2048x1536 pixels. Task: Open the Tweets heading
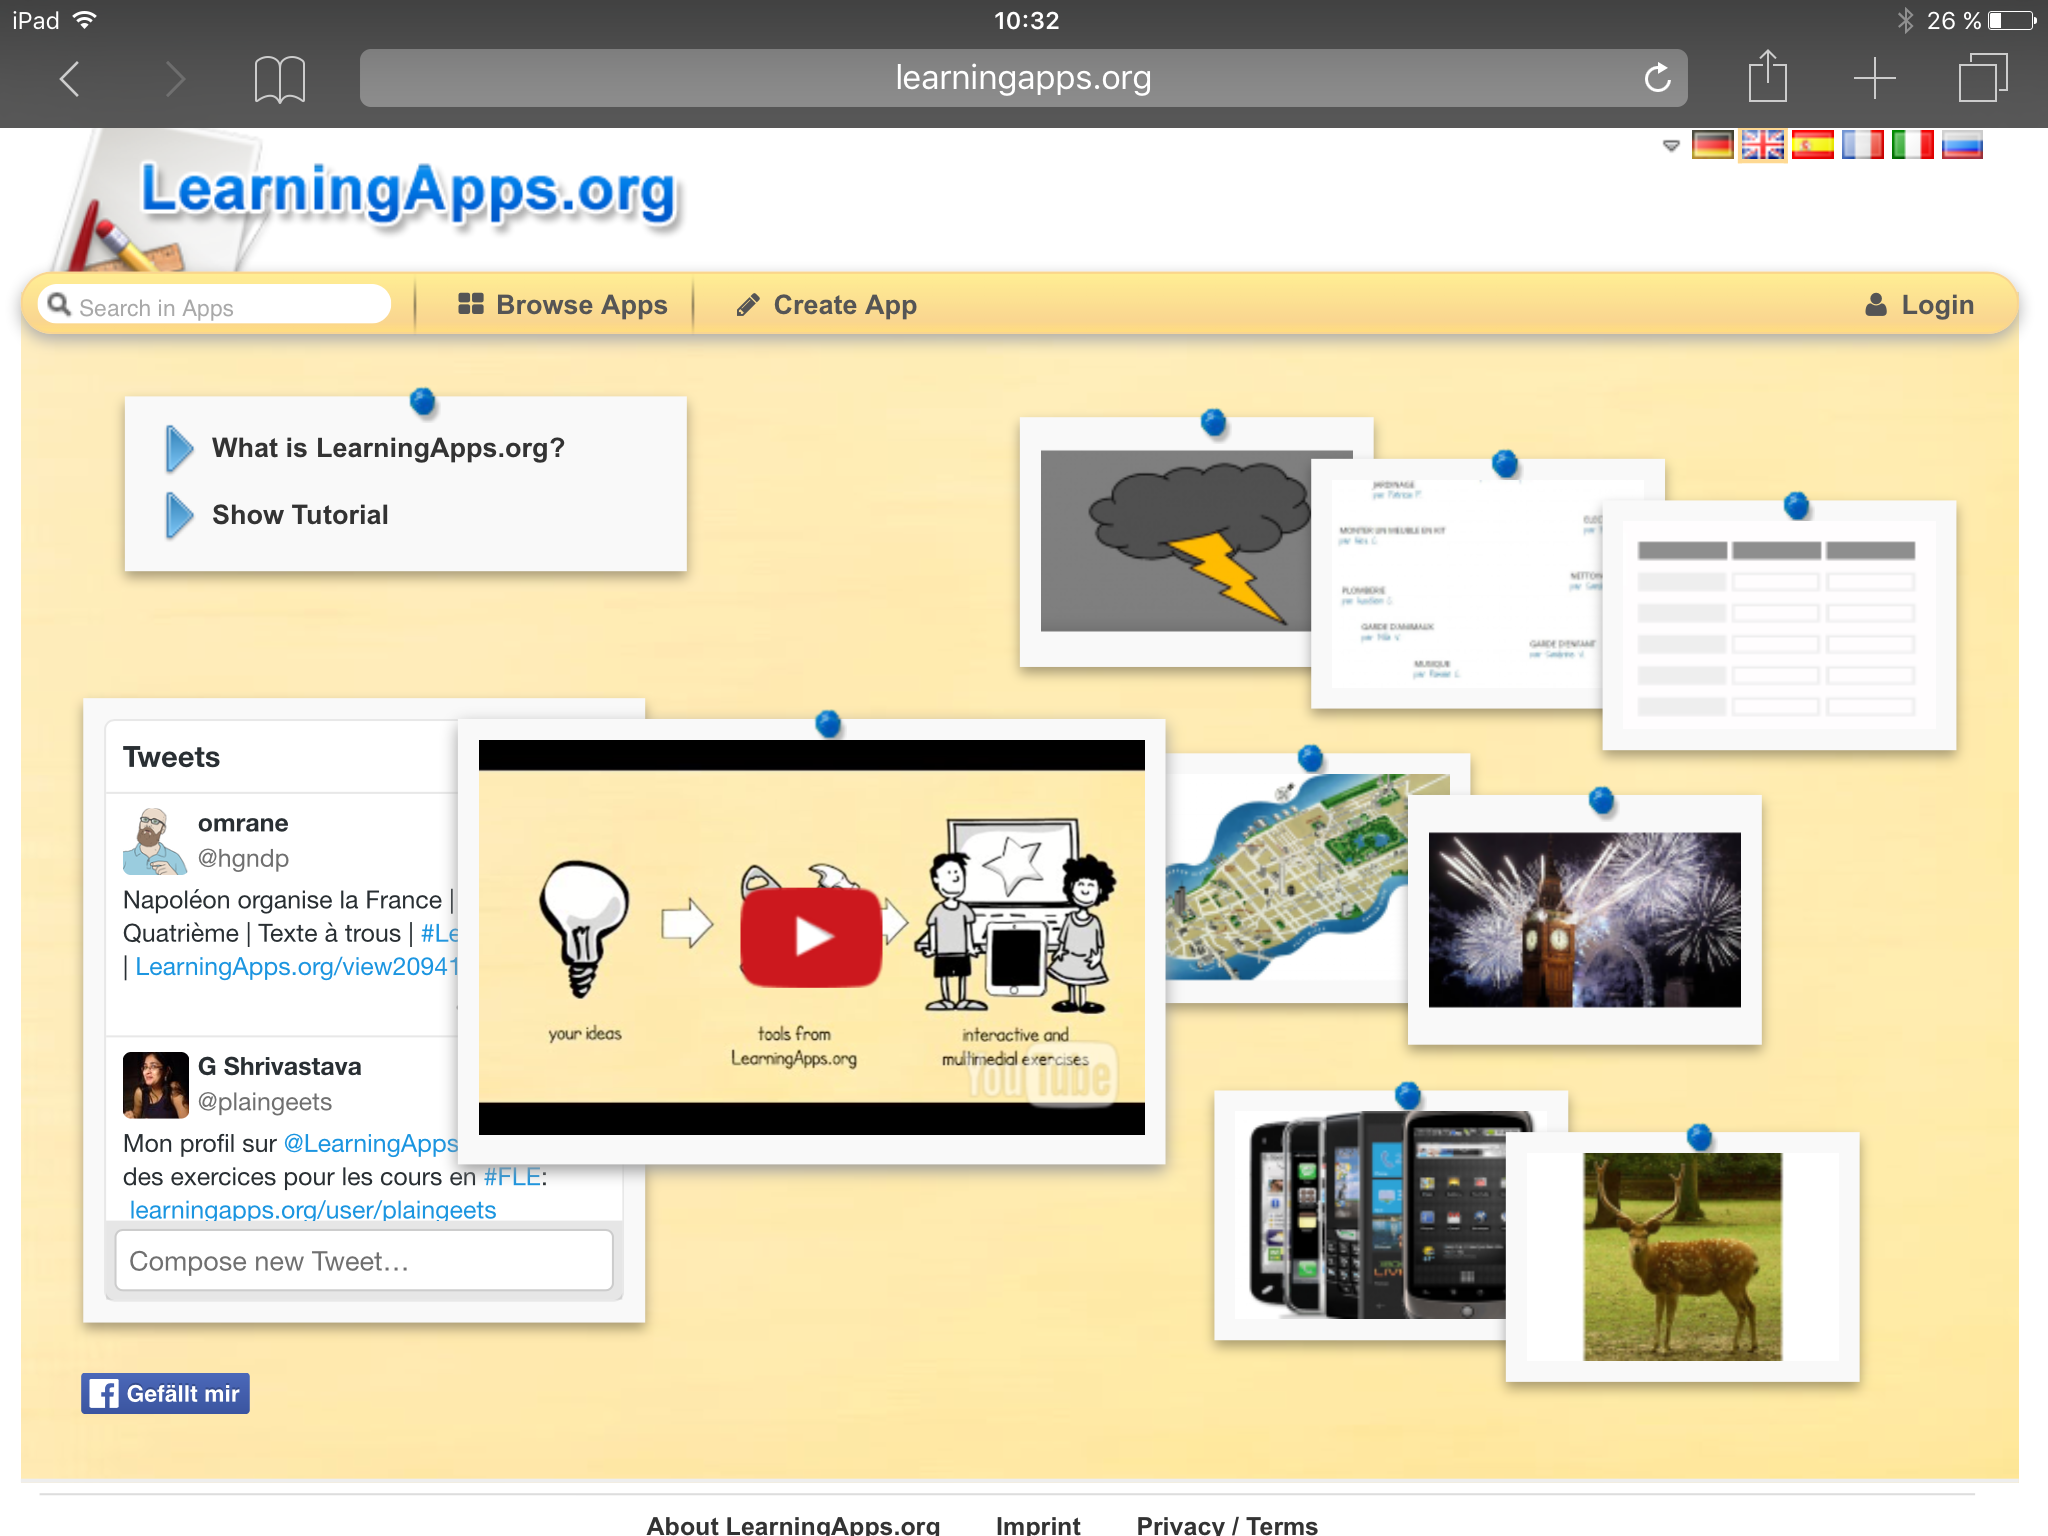[171, 757]
